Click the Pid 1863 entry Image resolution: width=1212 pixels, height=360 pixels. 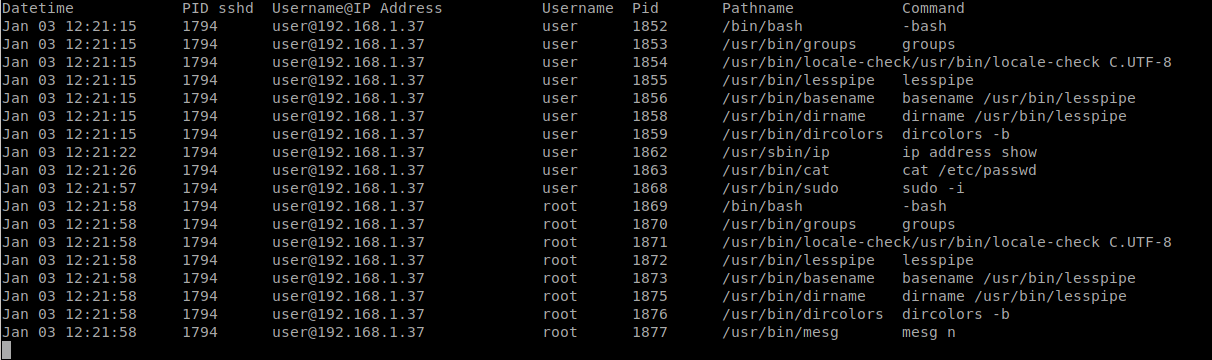(650, 170)
